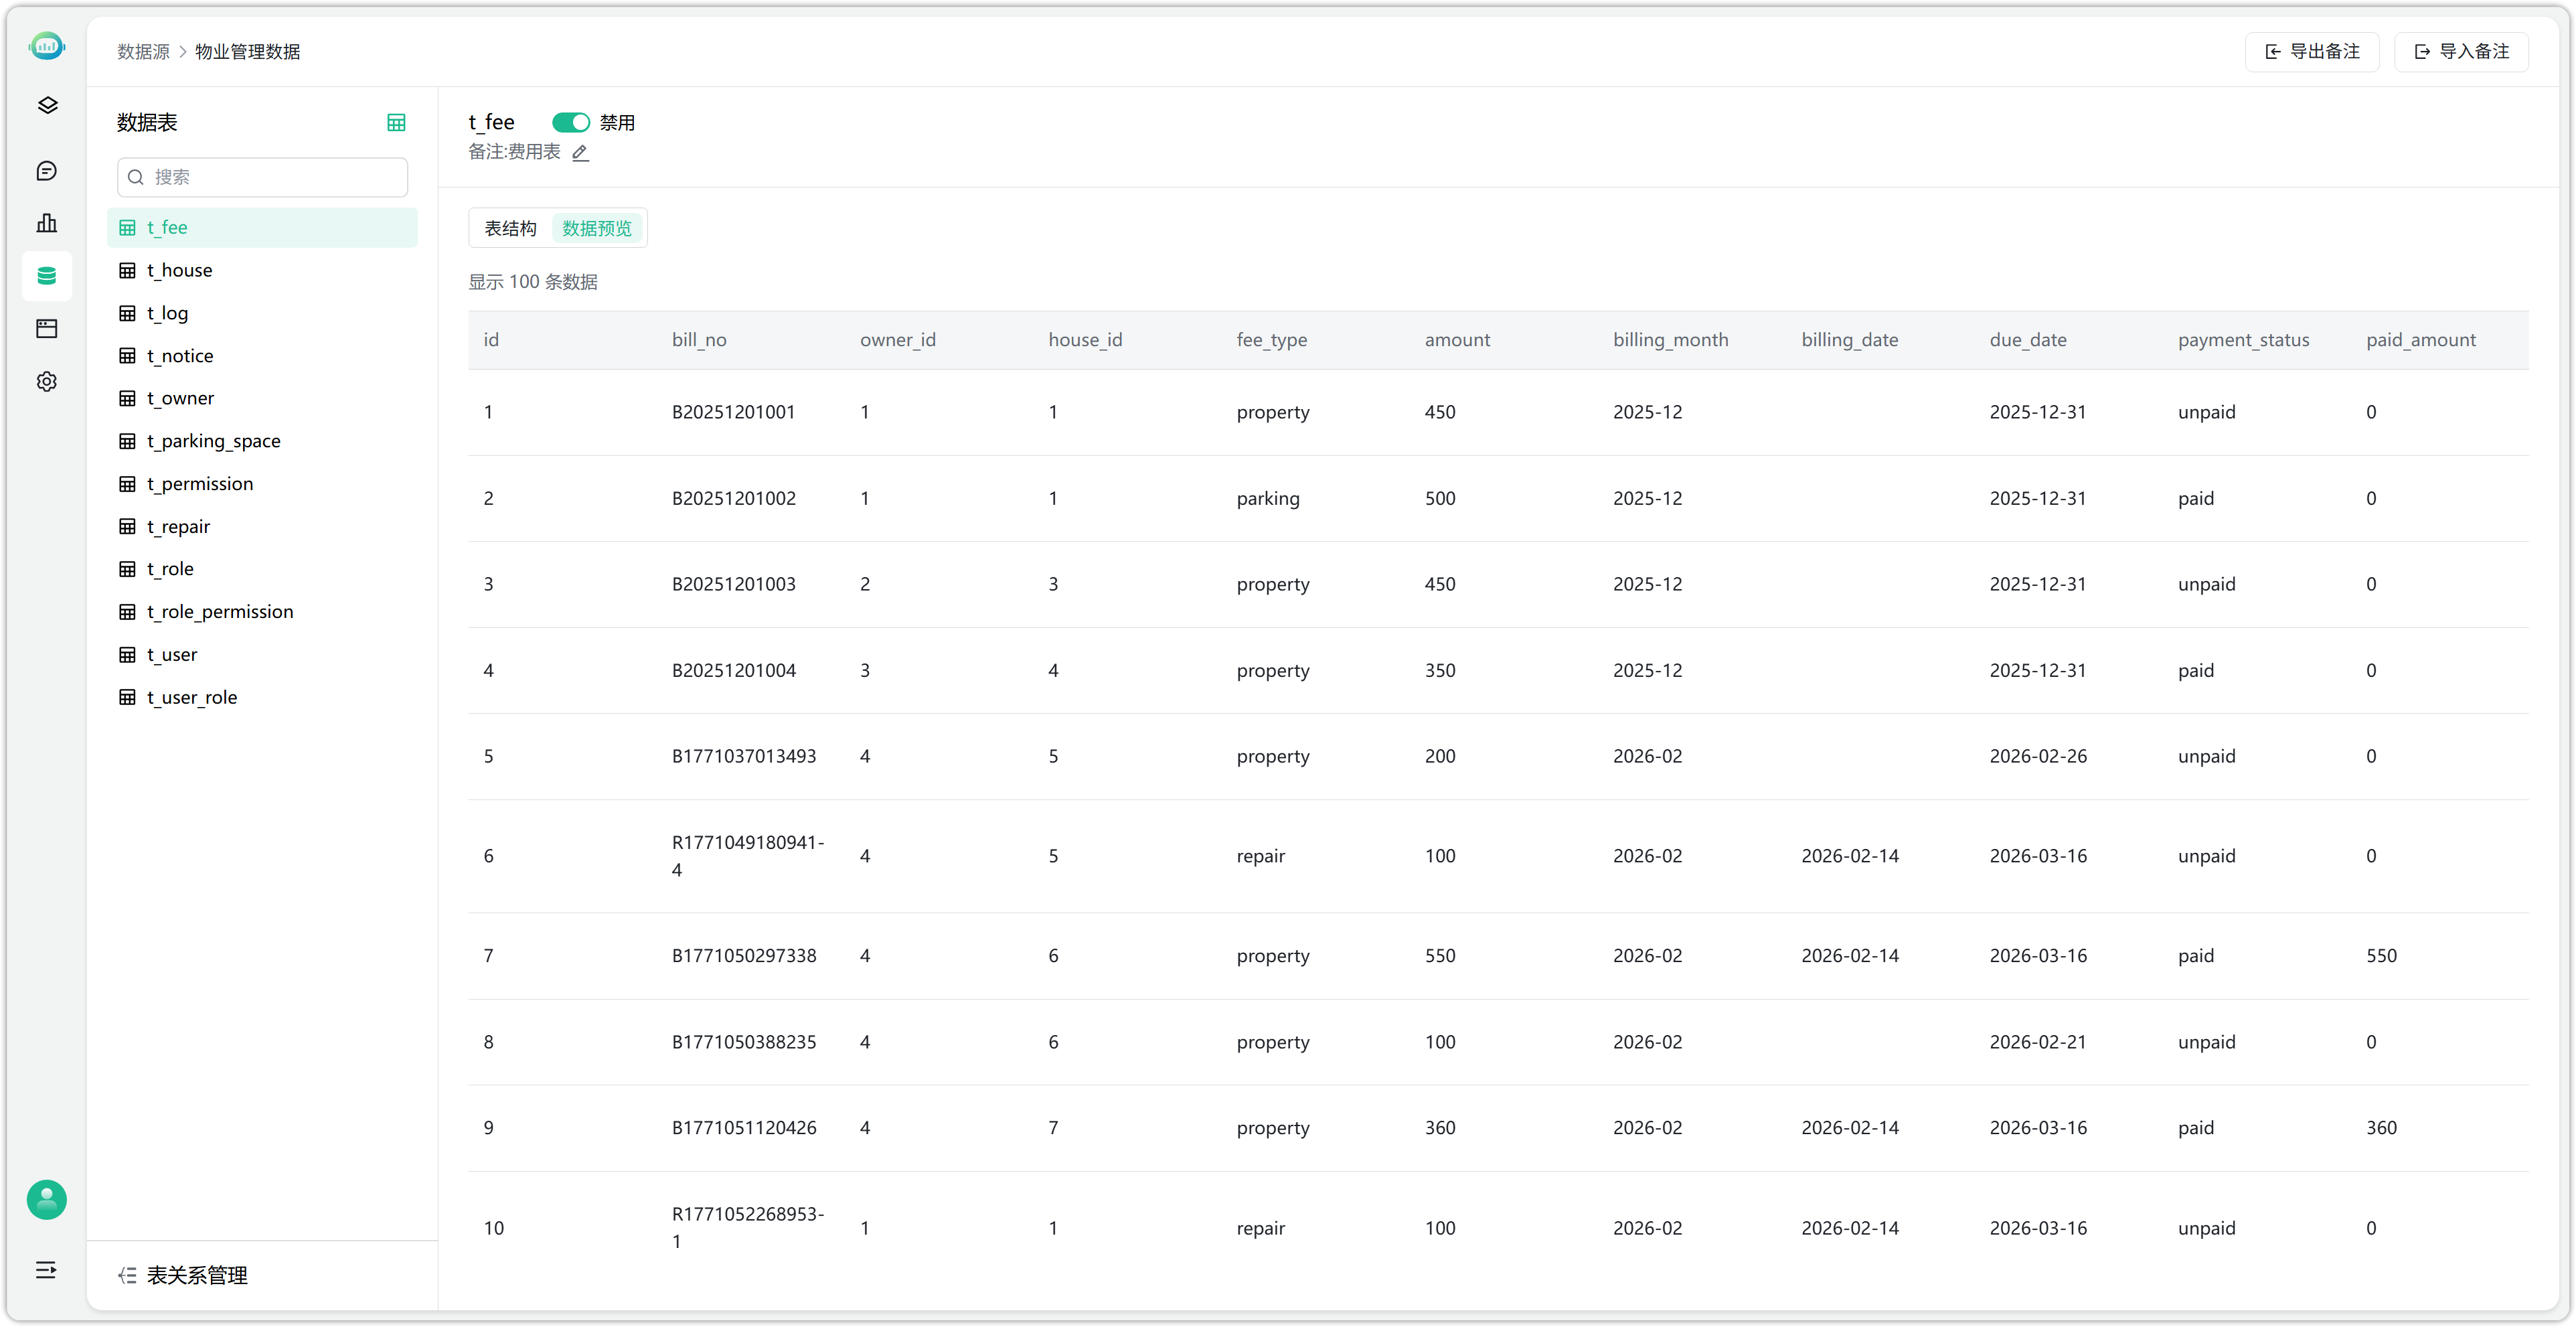Open the dashboard panel sidebar icon

46,329
